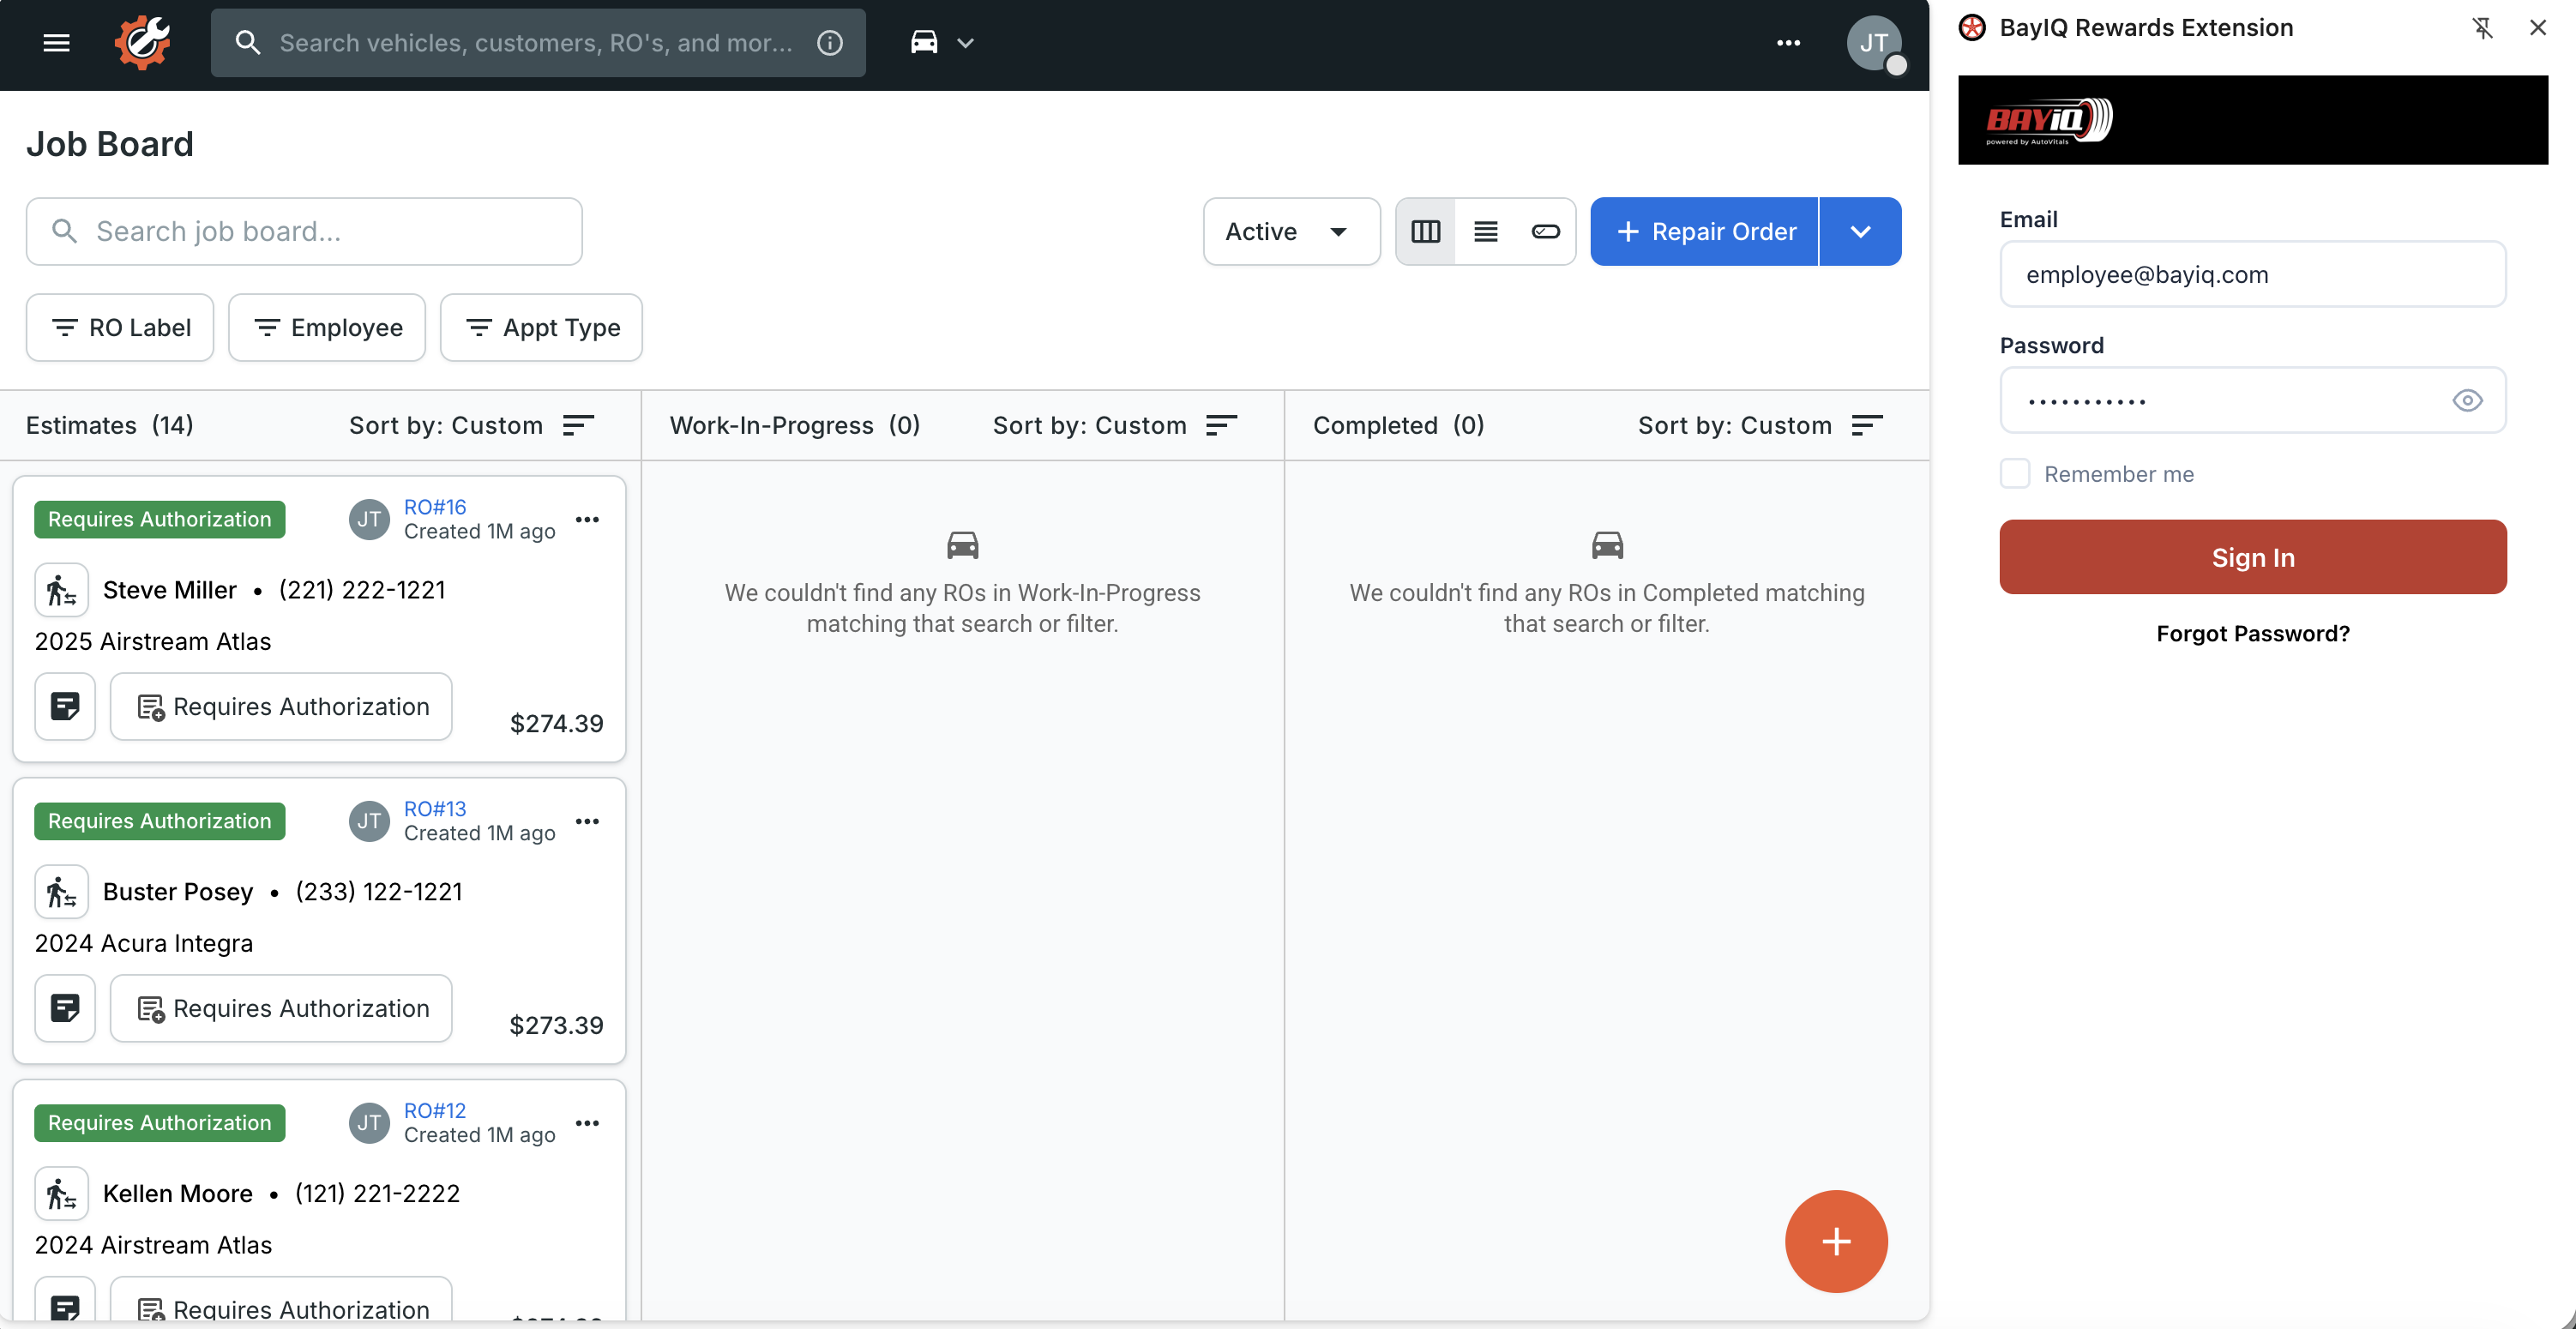This screenshot has height=1329, width=2576.
Task: Click Requires Authorization status button on RO#13
Action: (x=281, y=1008)
